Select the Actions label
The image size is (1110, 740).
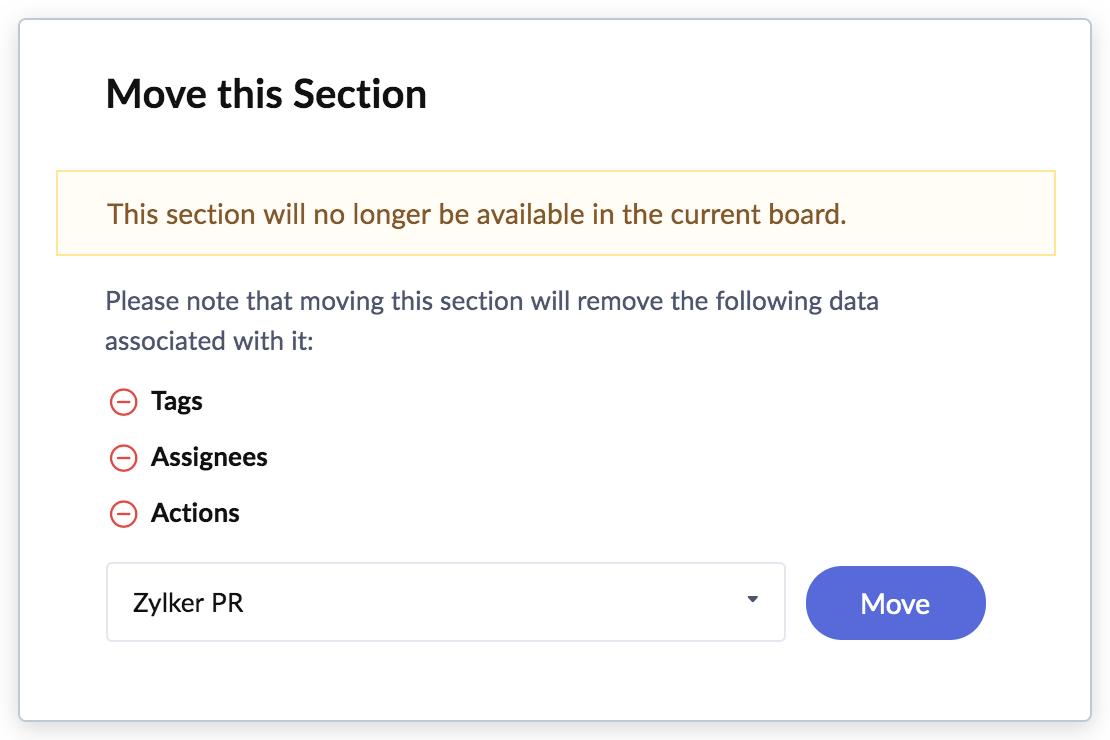tap(195, 514)
